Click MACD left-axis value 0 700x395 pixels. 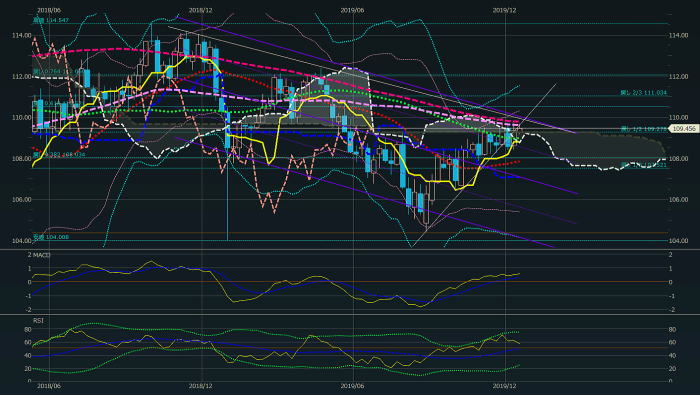point(29,282)
